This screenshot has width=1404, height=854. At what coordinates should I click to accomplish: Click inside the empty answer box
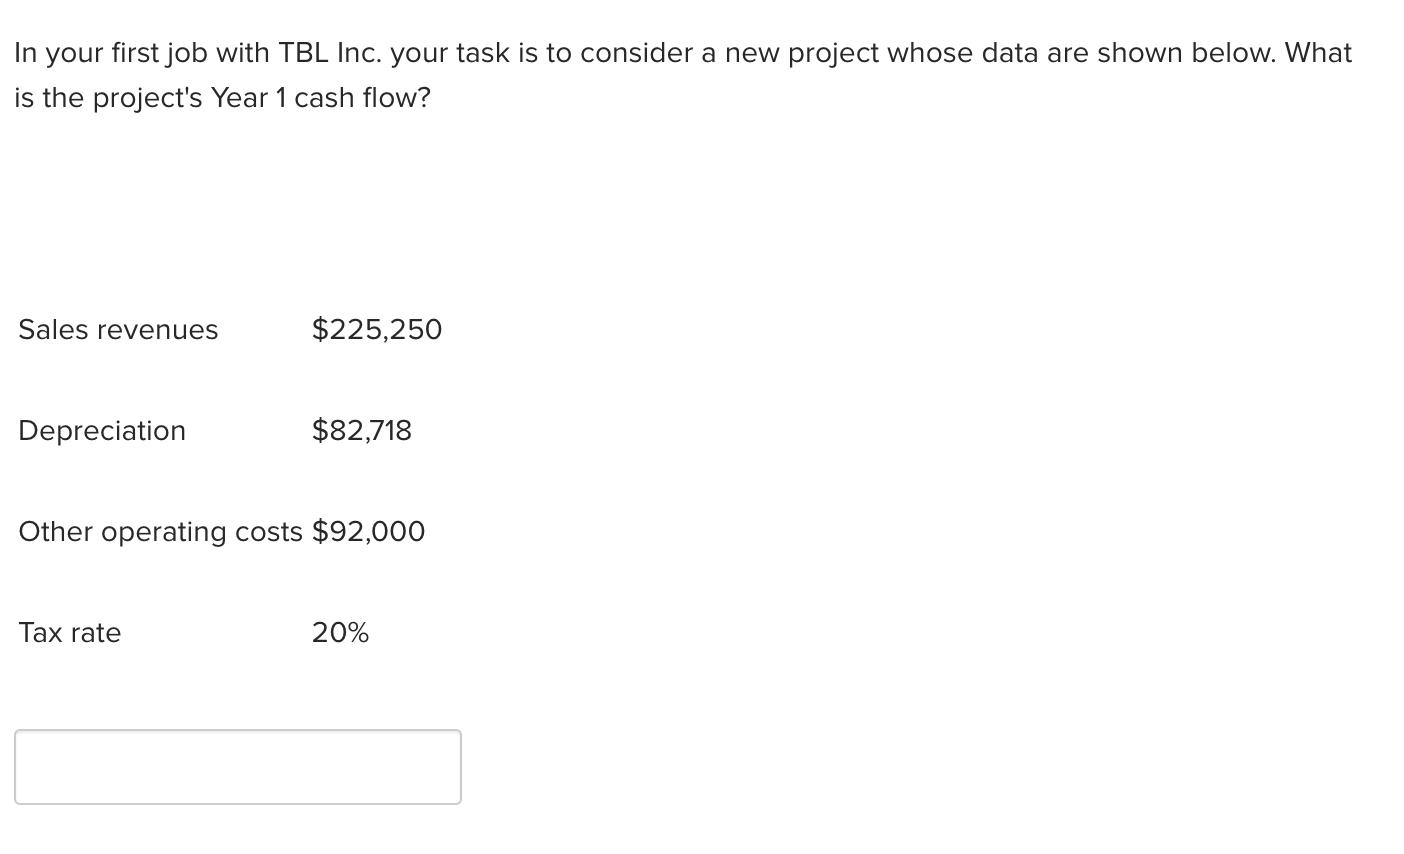pos(237,766)
